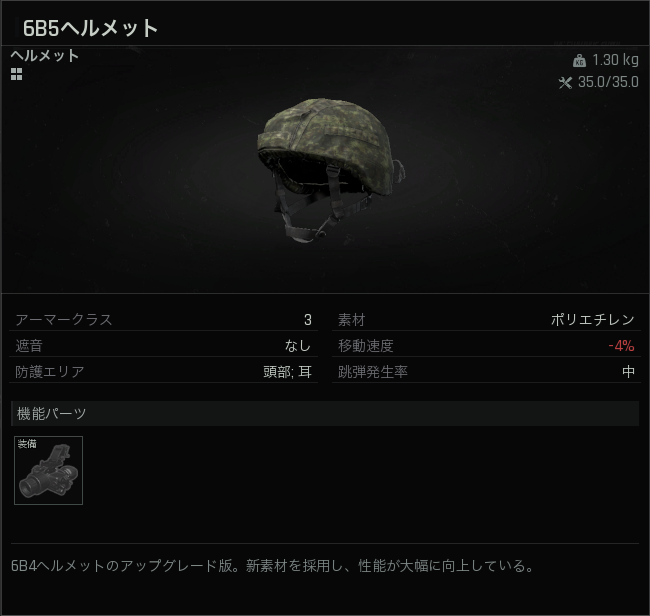The image size is (650, 616).
Task: Click the 6B5ヘルメット title text
Action: click(90, 28)
